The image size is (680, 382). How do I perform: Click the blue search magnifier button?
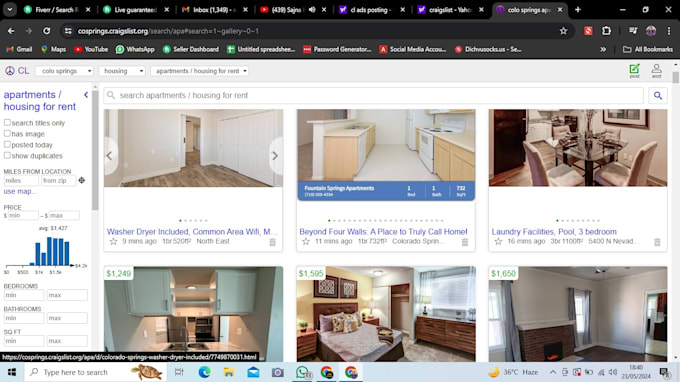[658, 95]
